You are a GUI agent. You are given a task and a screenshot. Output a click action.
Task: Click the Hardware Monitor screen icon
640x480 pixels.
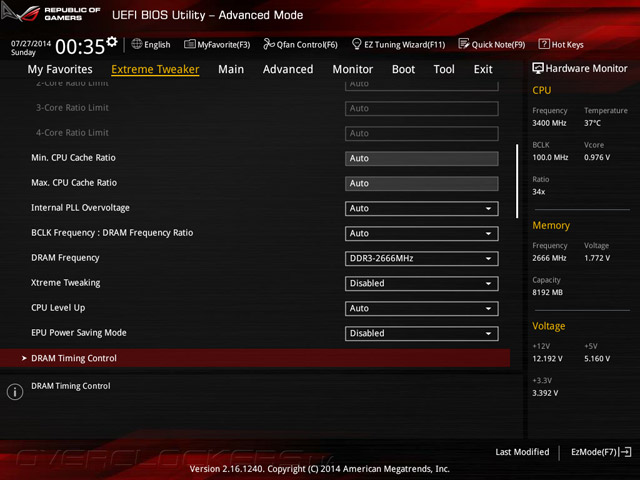point(538,68)
